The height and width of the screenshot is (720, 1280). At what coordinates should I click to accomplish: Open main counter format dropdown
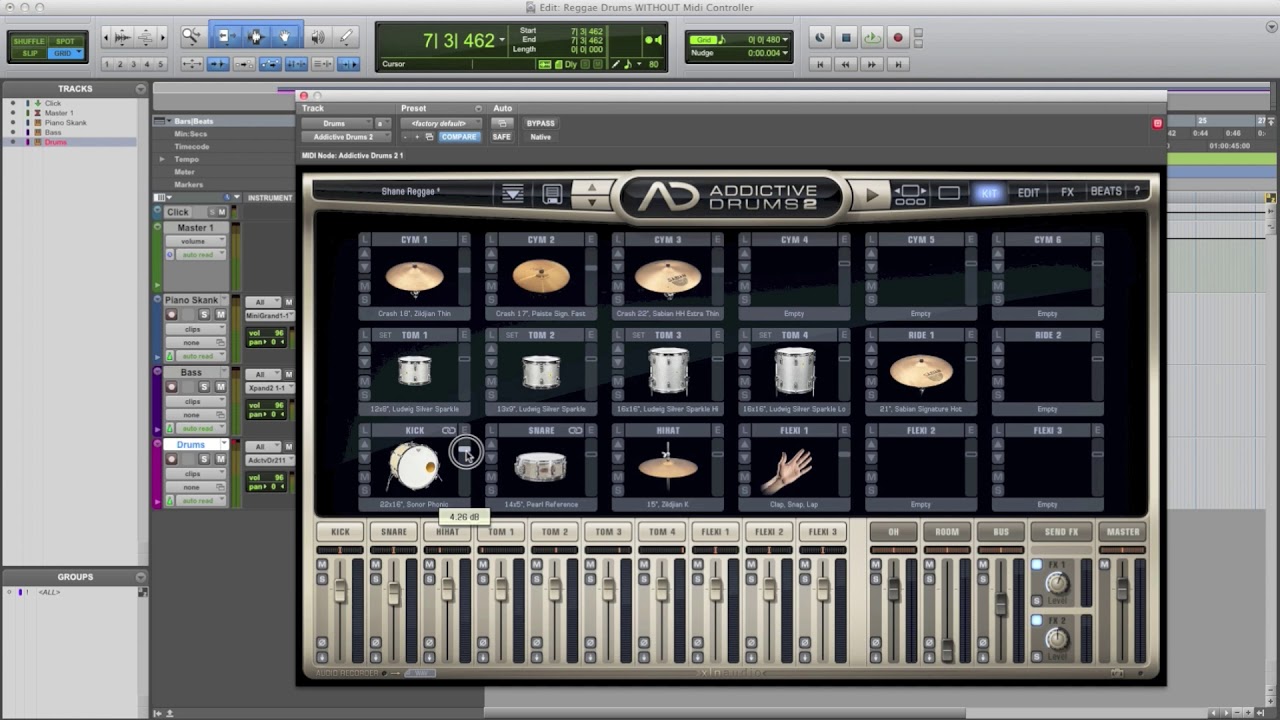[502, 41]
